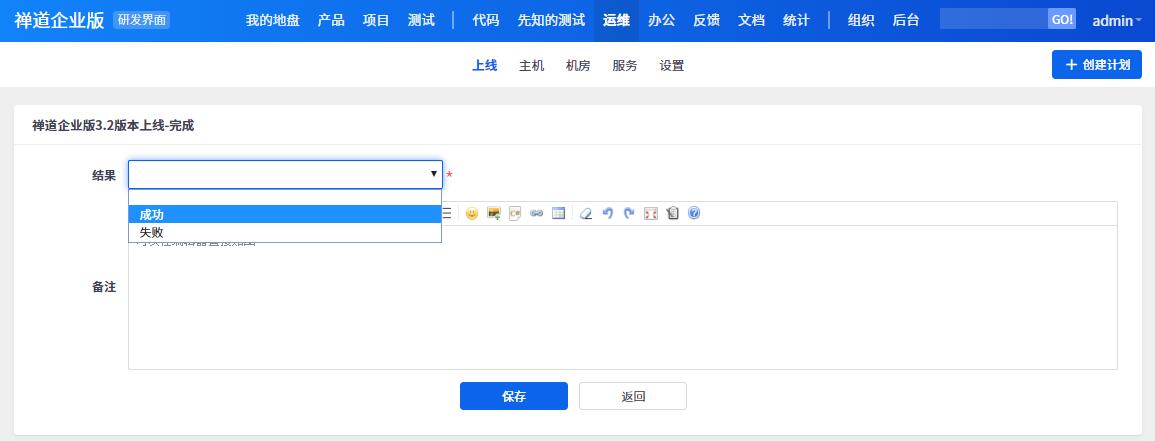
Task: Click the 研发界面 badge
Action: pos(141,20)
